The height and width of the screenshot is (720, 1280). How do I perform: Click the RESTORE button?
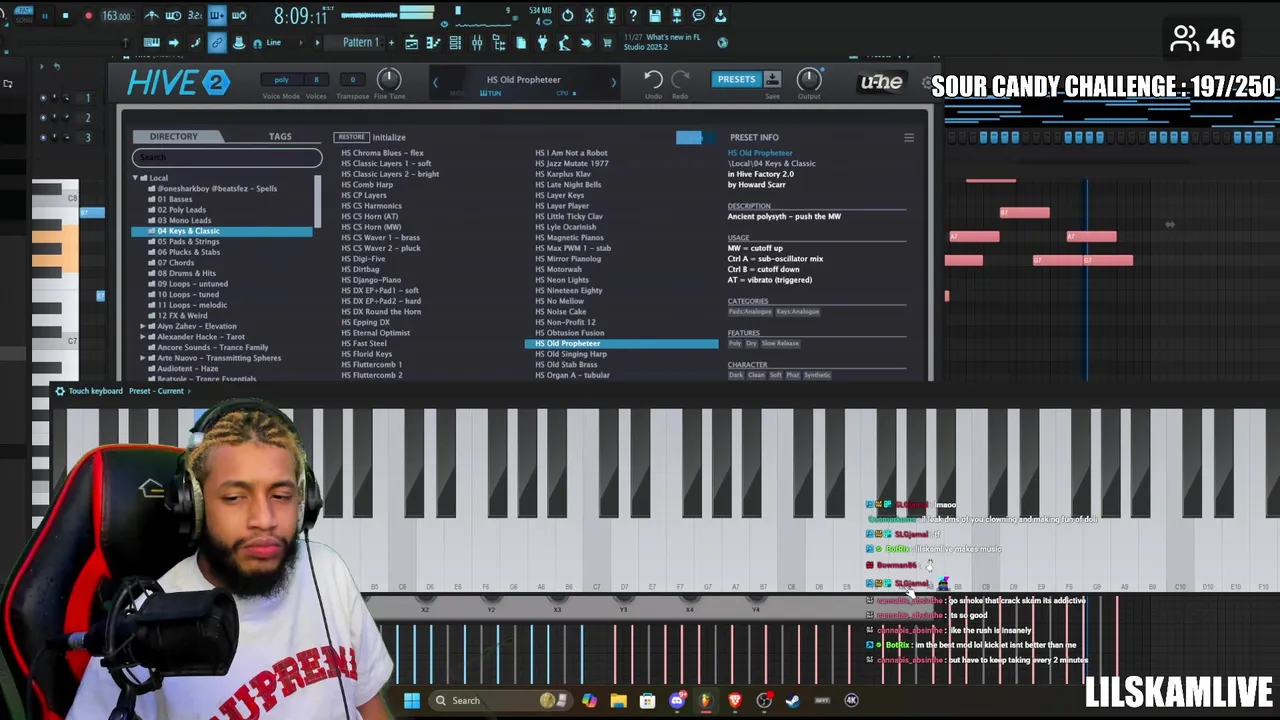click(351, 137)
